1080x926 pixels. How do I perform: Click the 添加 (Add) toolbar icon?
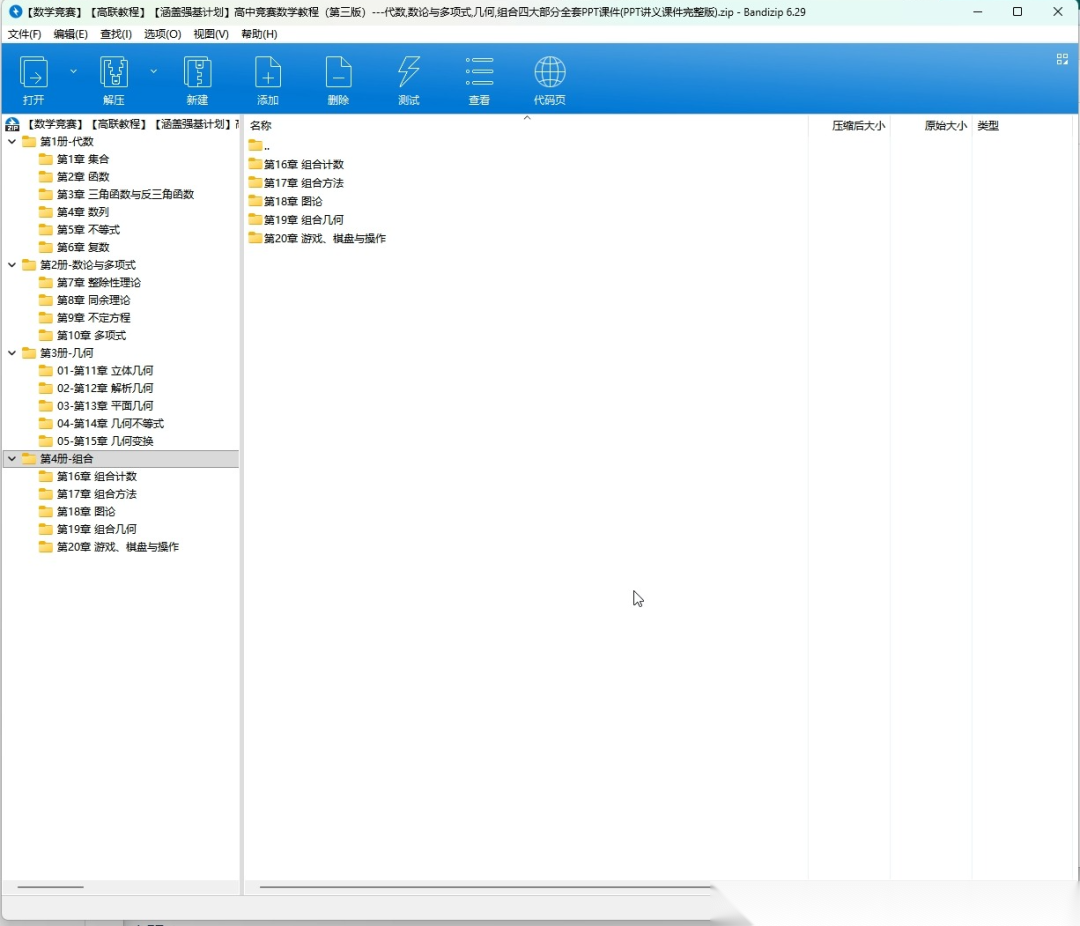tap(268, 73)
